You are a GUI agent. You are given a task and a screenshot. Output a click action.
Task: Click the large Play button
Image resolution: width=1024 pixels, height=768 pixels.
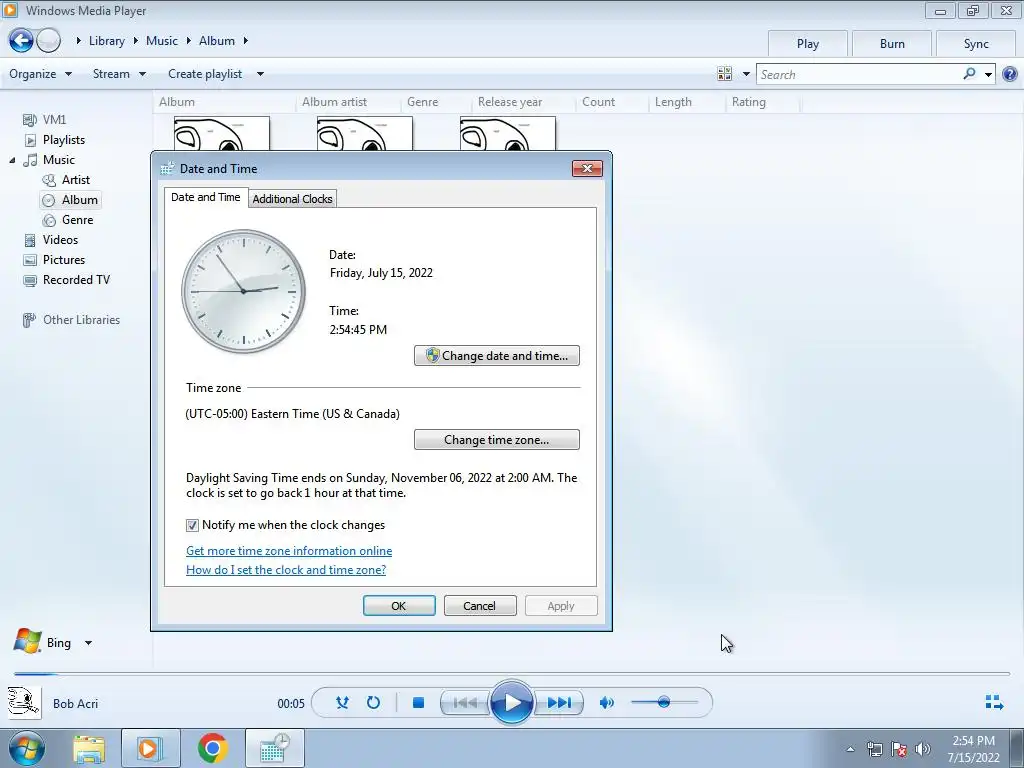511,703
